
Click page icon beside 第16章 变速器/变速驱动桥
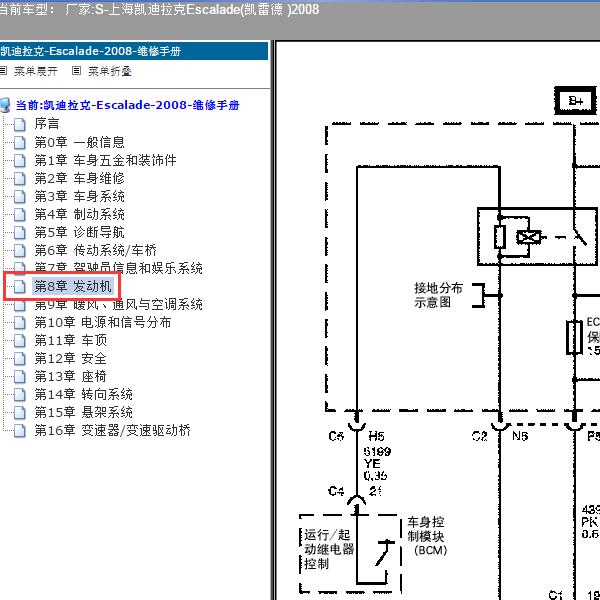[x=20, y=430]
